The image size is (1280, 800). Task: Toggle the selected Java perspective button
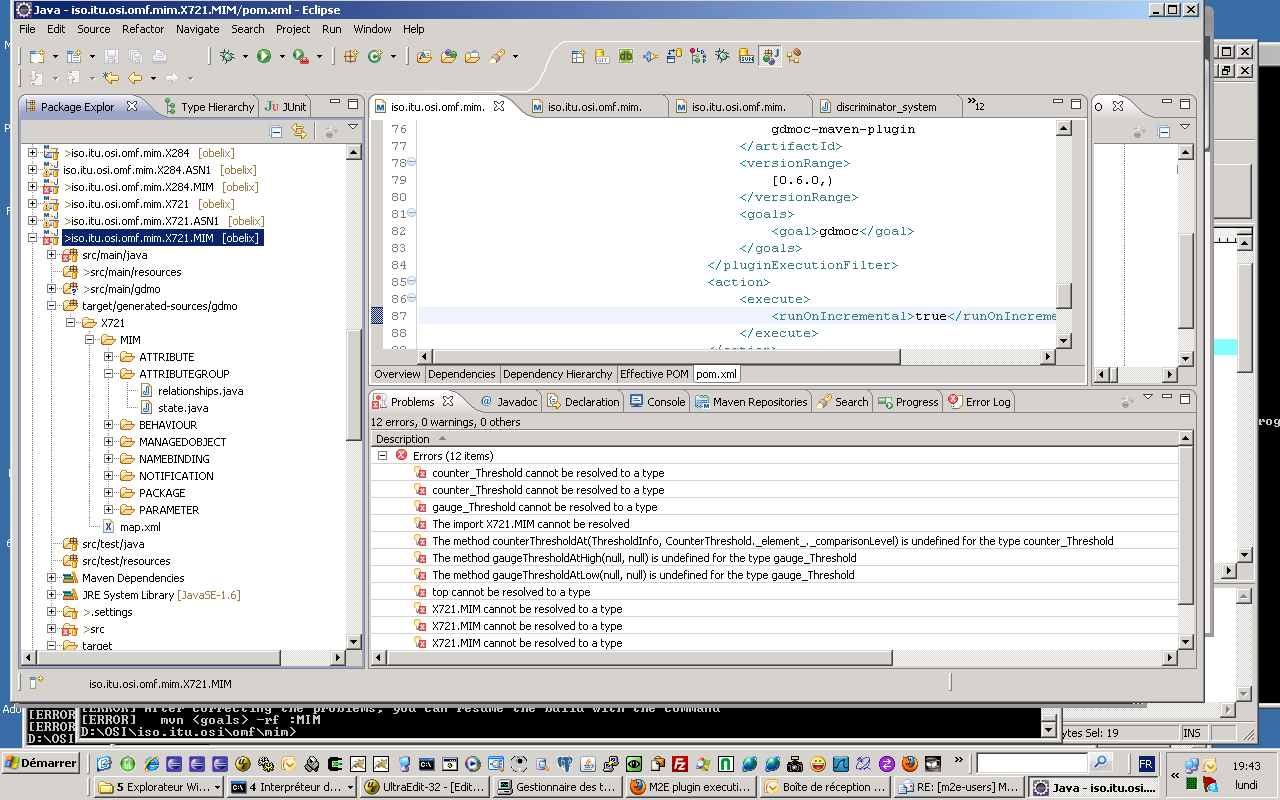[769, 57]
